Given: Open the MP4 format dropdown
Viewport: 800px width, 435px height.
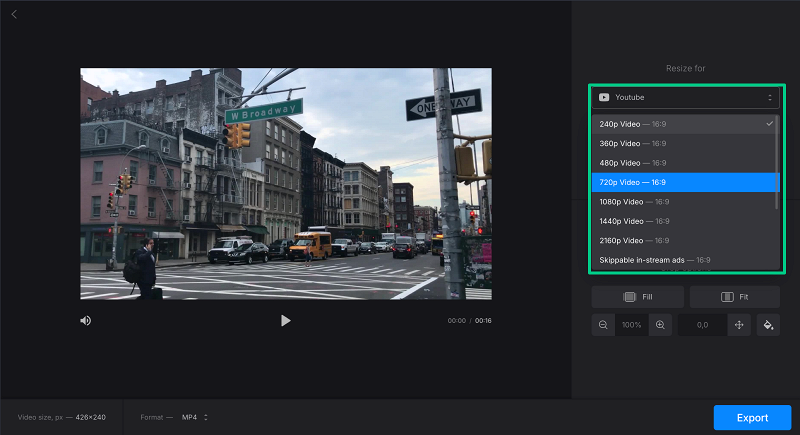Looking at the screenshot, I should click(x=194, y=417).
